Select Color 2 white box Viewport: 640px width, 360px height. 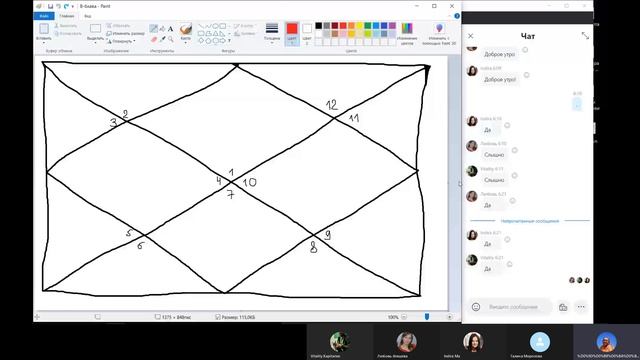(307, 33)
